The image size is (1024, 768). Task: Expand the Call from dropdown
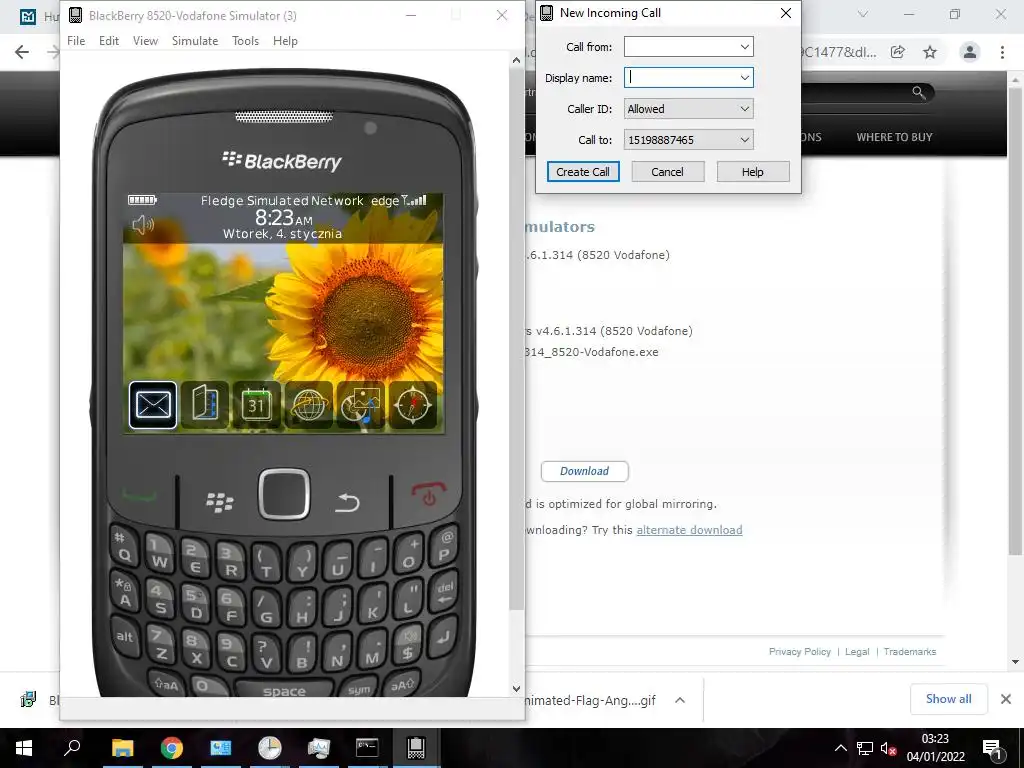point(744,47)
